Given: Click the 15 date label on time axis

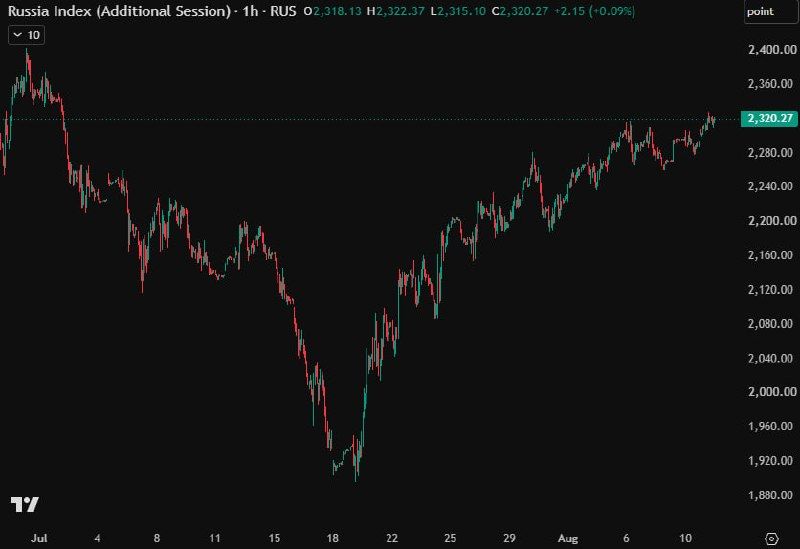Looking at the screenshot, I should 274,538.
